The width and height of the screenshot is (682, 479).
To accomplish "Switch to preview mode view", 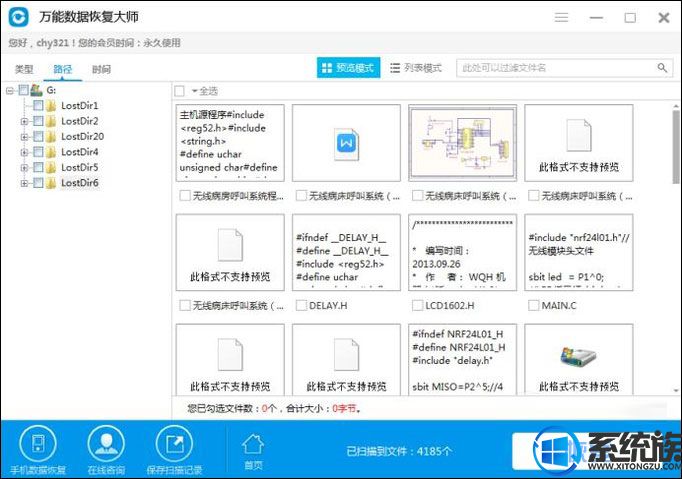I will tap(348, 68).
